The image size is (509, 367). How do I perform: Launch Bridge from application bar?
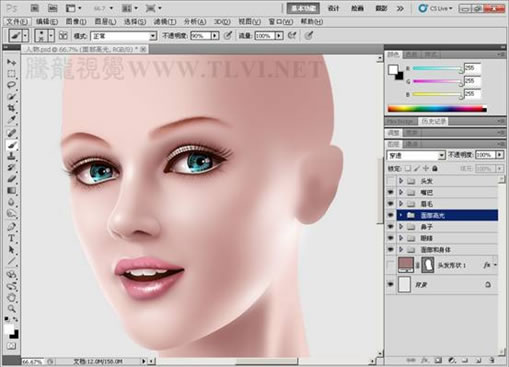pyautogui.click(x=35, y=8)
